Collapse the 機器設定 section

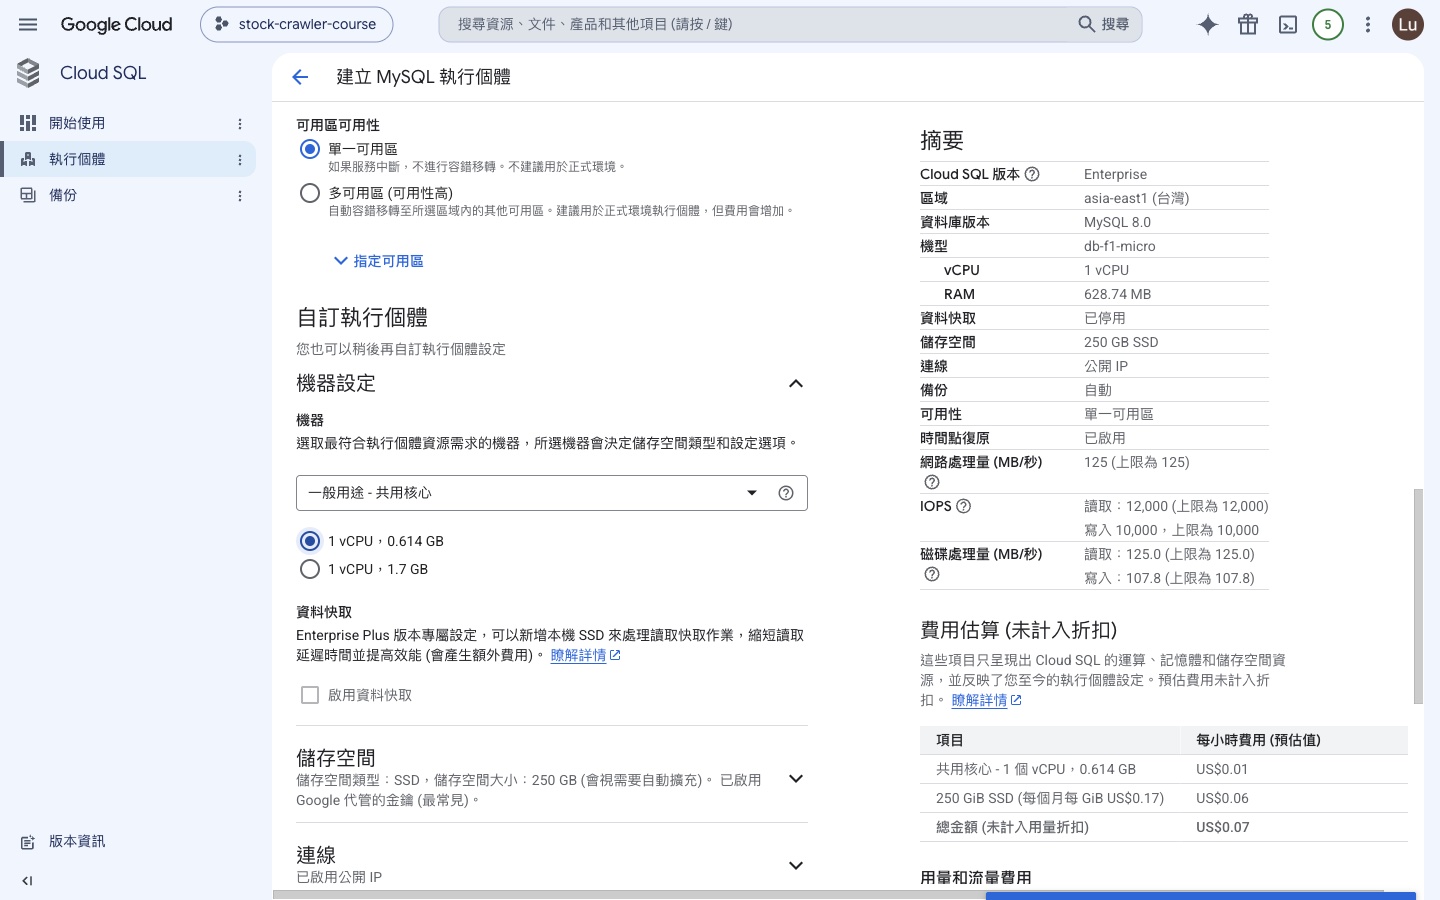point(796,384)
